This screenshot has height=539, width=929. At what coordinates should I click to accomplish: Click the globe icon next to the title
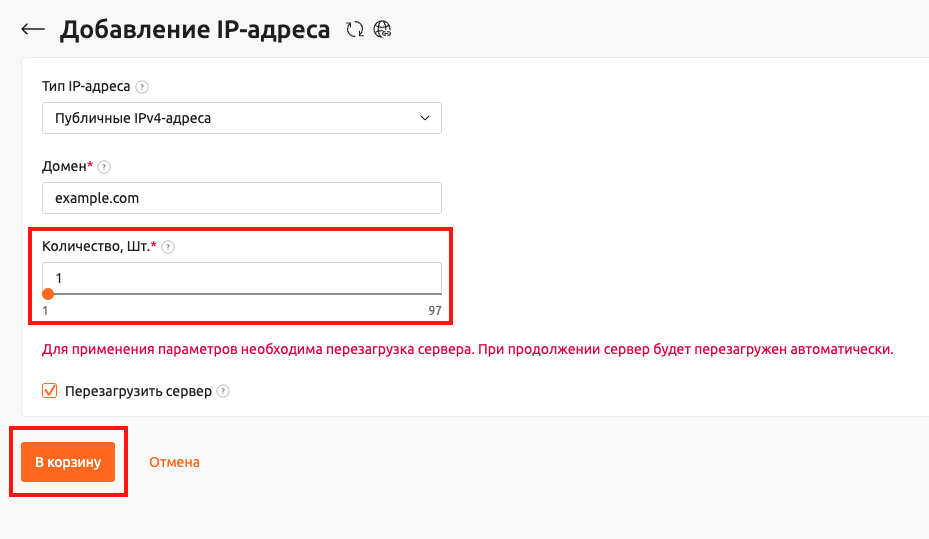click(382, 30)
